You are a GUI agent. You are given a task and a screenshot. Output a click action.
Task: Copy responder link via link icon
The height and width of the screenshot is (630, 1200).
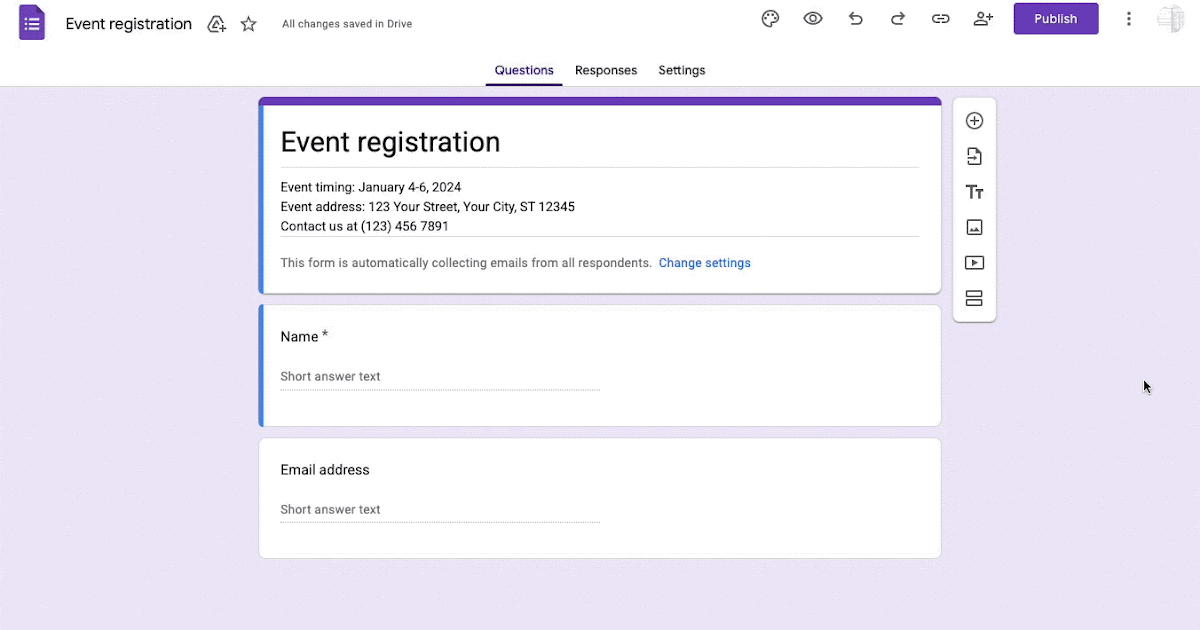tap(940, 19)
